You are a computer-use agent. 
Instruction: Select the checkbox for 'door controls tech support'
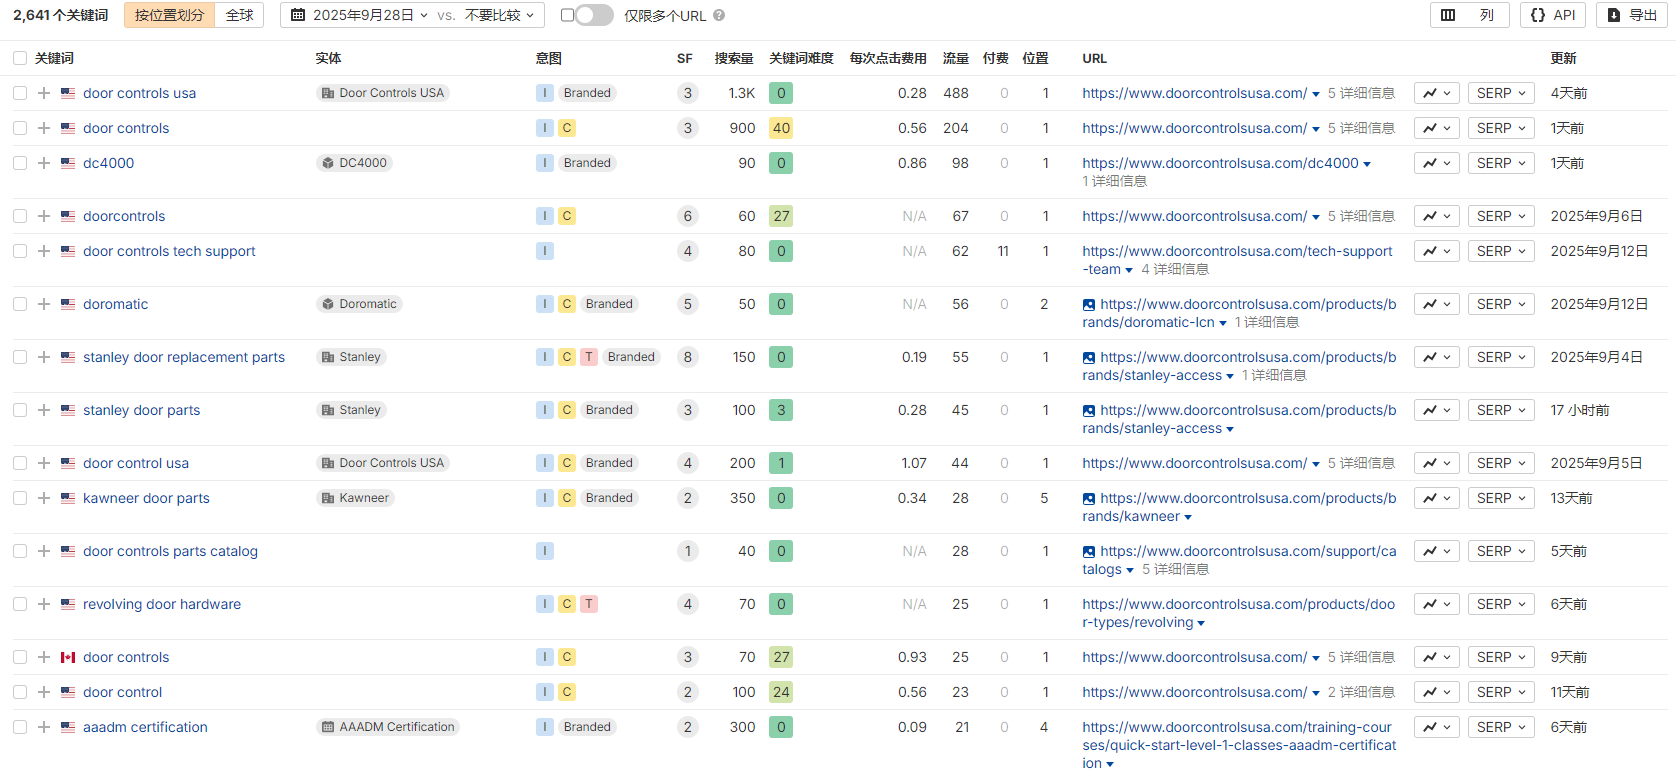tap(20, 251)
